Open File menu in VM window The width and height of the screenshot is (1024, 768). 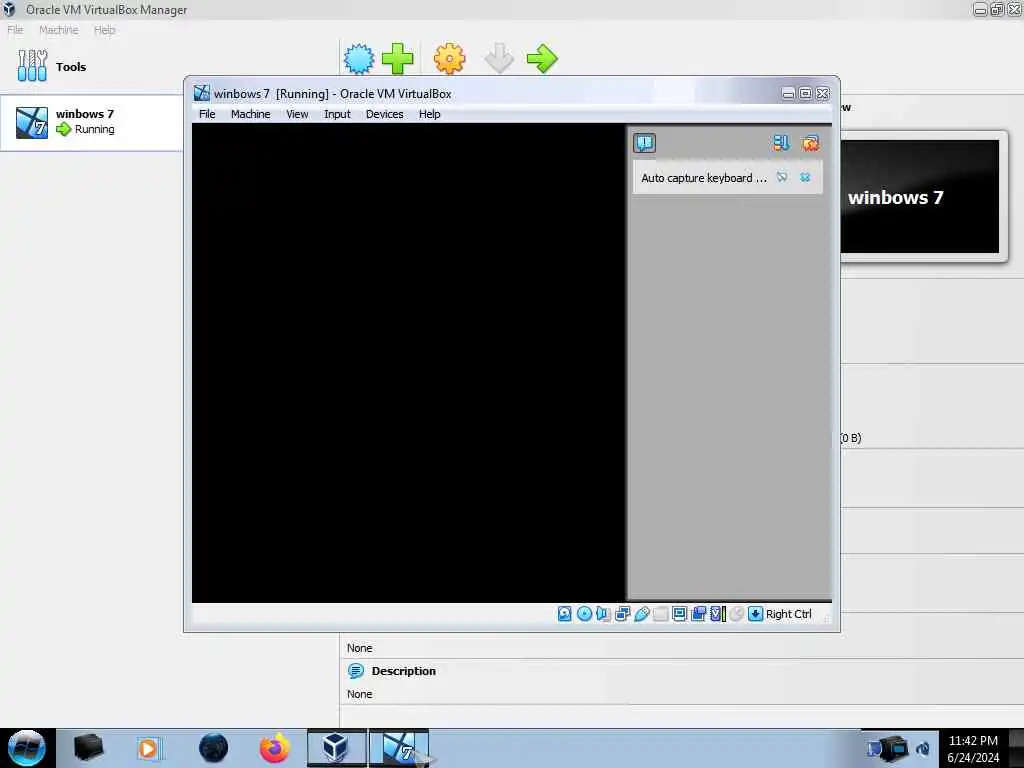(x=207, y=114)
